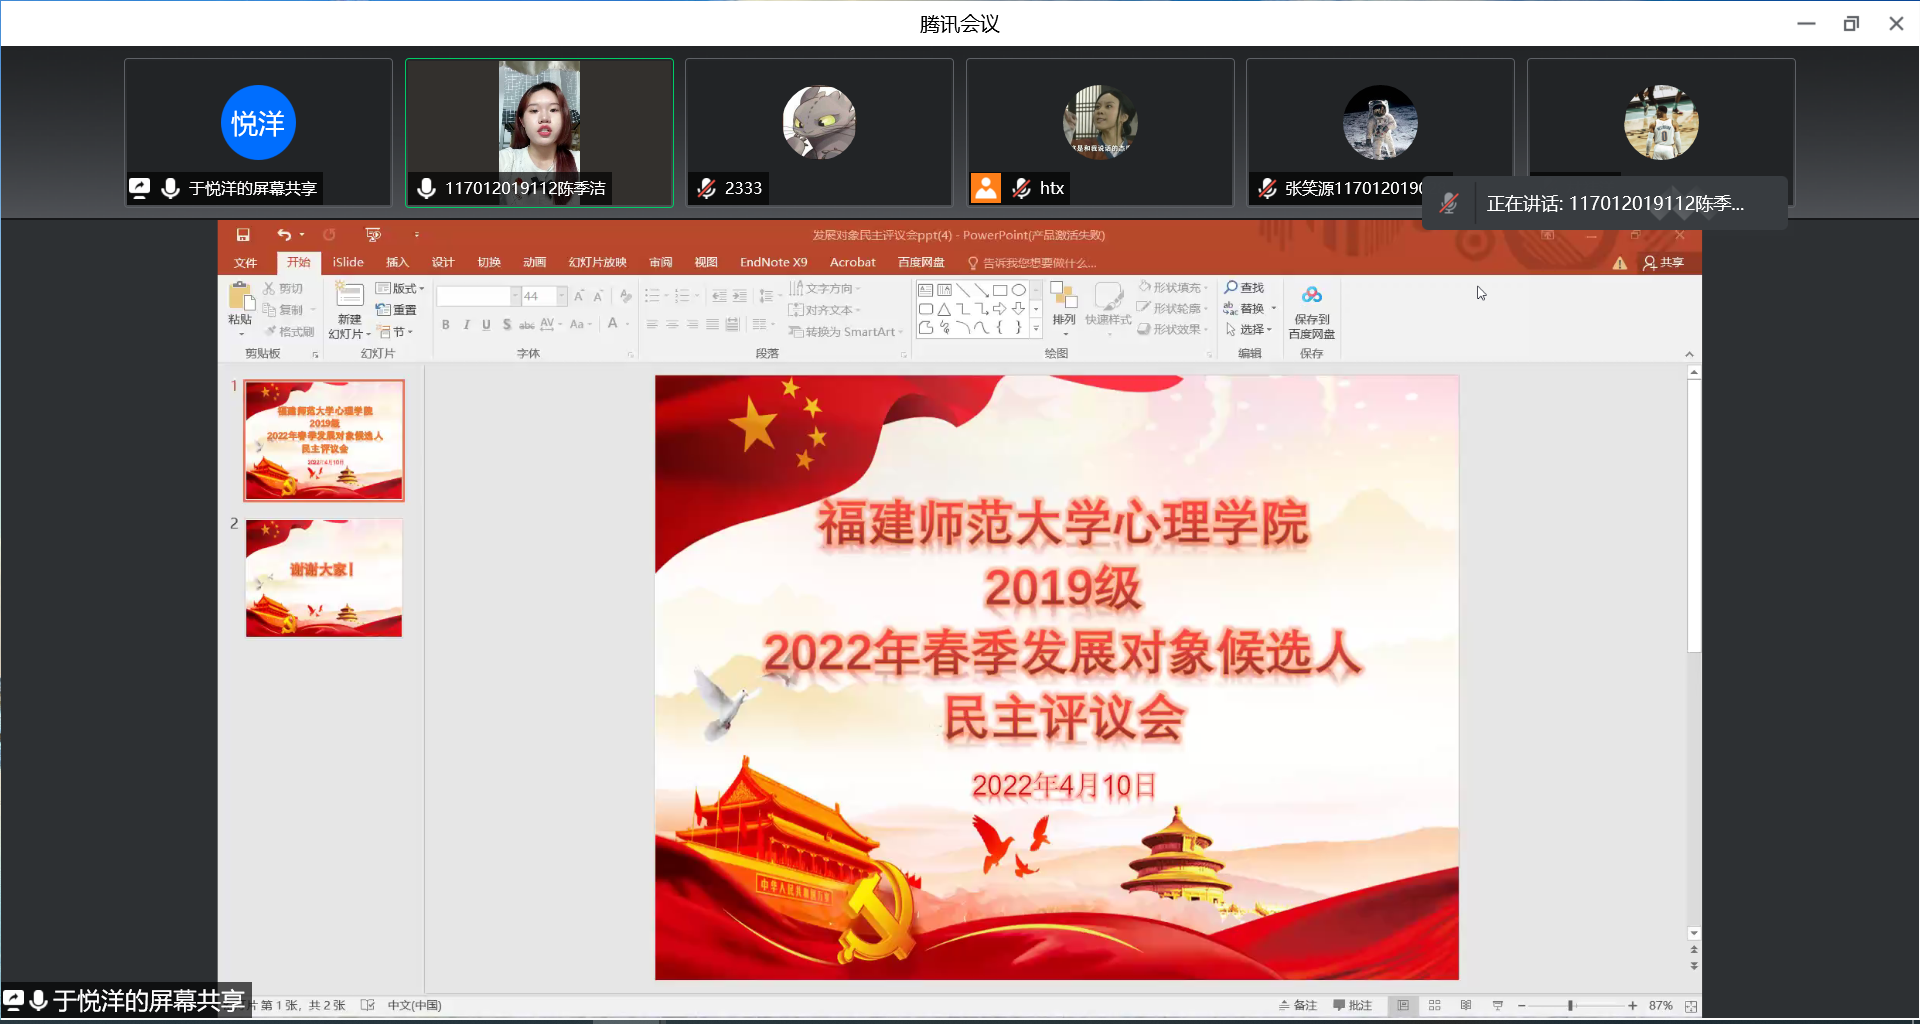Click fit slide to window icon
This screenshot has width=1920, height=1024.
point(1691,1006)
